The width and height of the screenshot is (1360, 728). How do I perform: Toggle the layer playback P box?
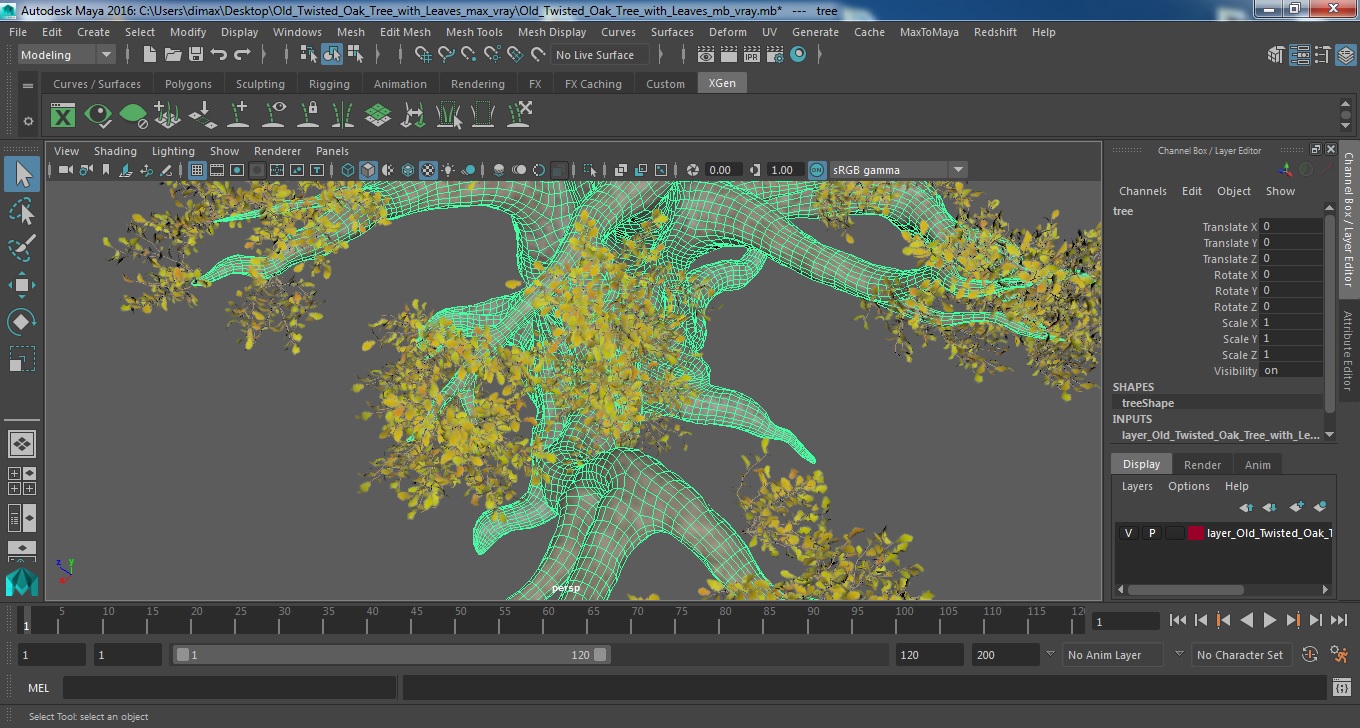pos(1151,533)
